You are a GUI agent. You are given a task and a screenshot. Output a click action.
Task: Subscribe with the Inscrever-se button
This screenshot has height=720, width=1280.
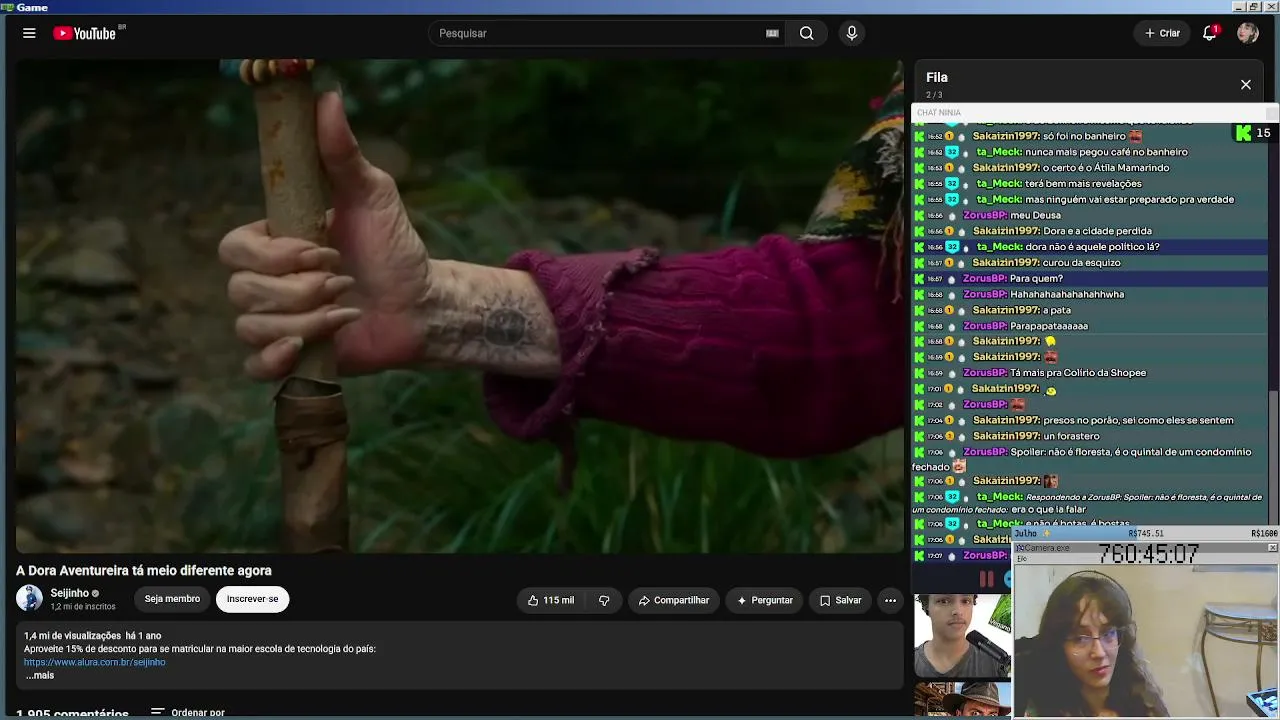tap(252, 599)
